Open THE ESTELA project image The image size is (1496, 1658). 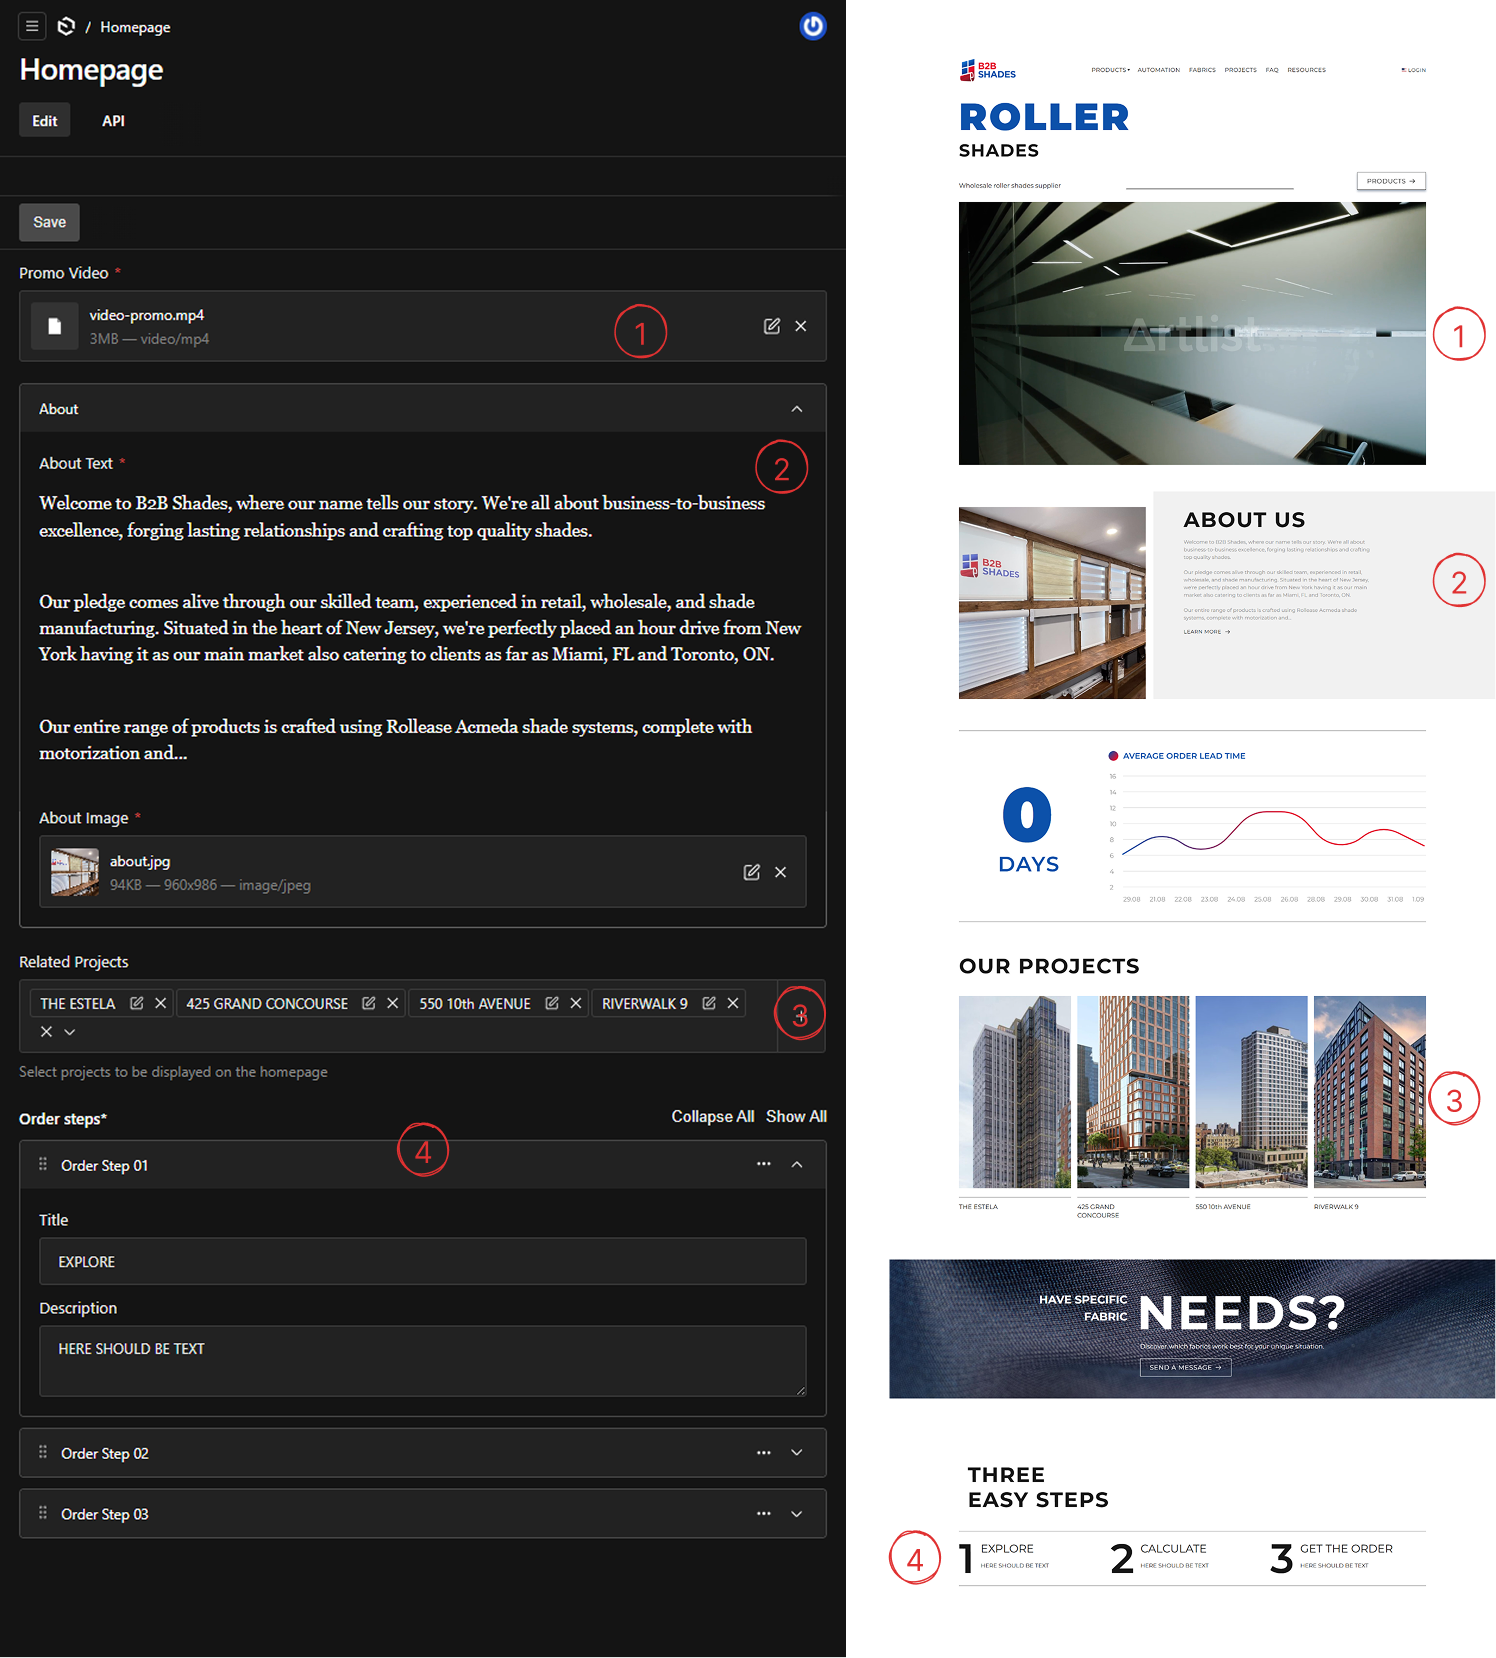coord(1015,1092)
